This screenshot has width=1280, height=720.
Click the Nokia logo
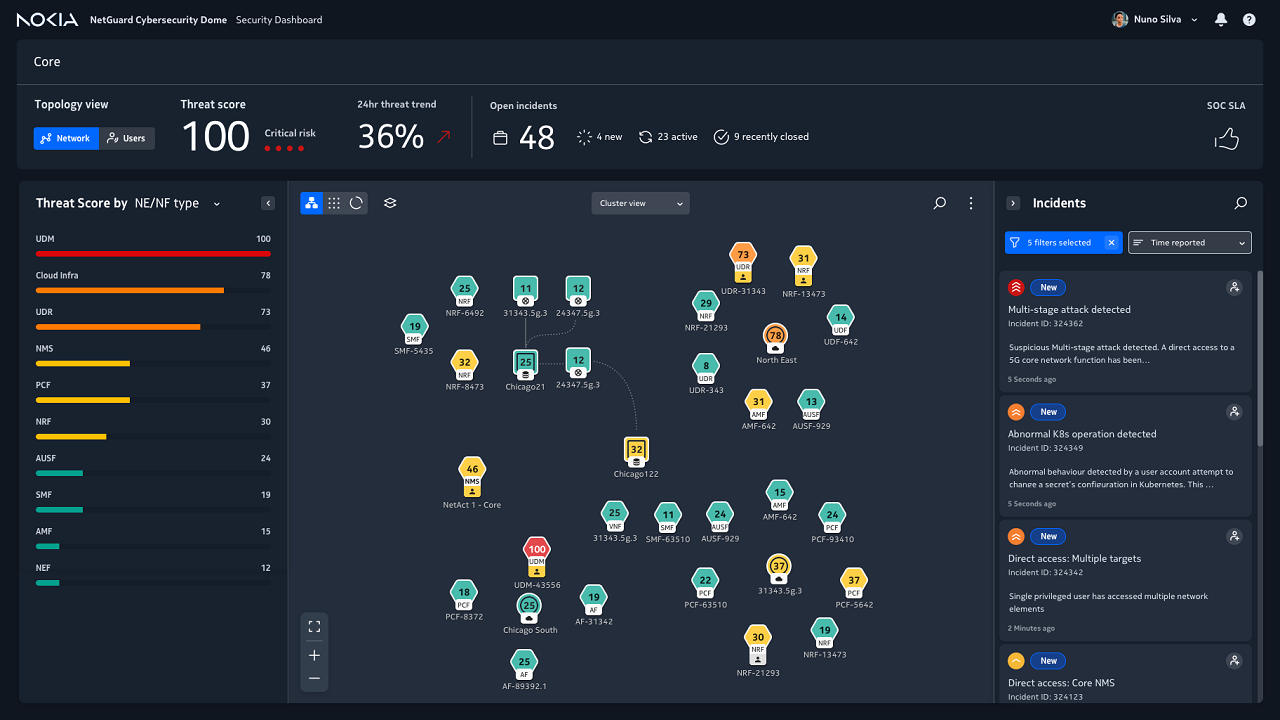click(47, 20)
